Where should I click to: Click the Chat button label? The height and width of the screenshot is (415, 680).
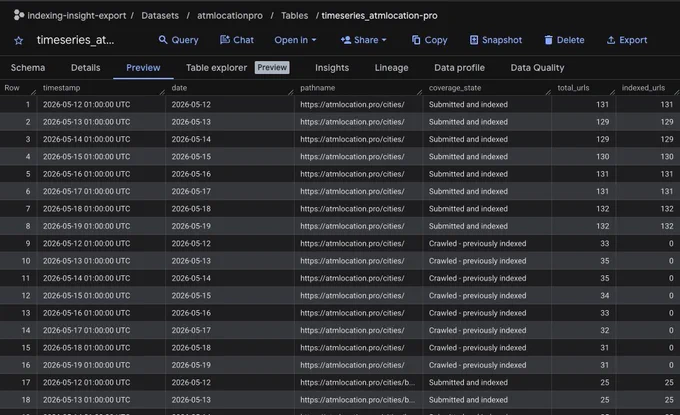point(243,40)
